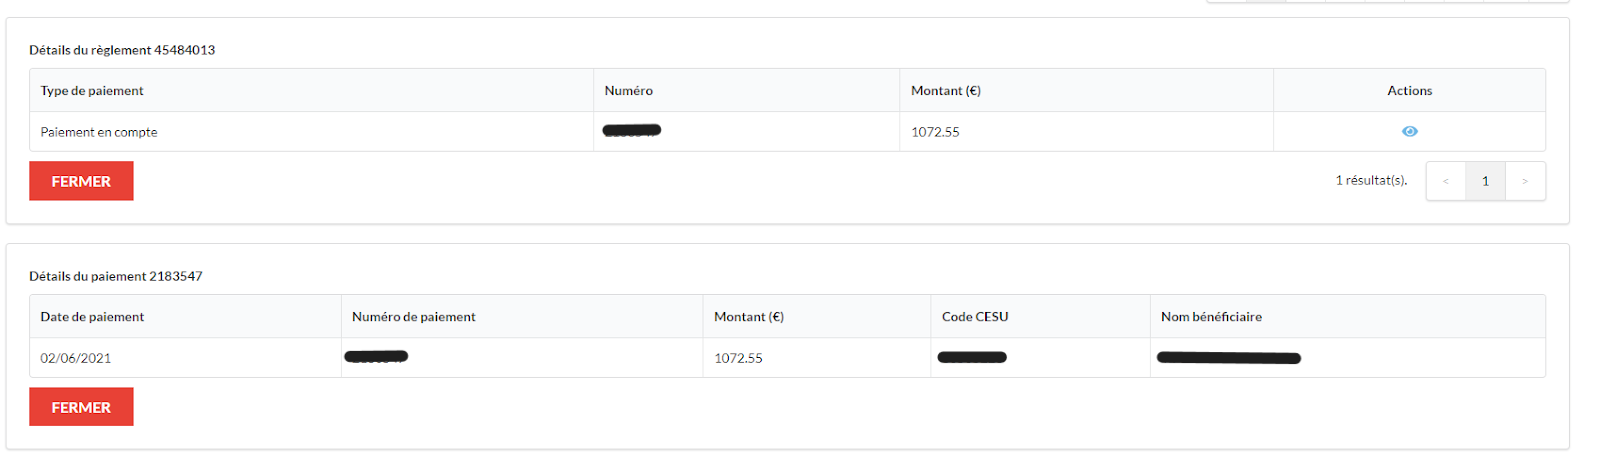This screenshot has width=1600, height=457.
Task: Sort by Type de paiement column header
Action: pyautogui.click(x=92, y=90)
